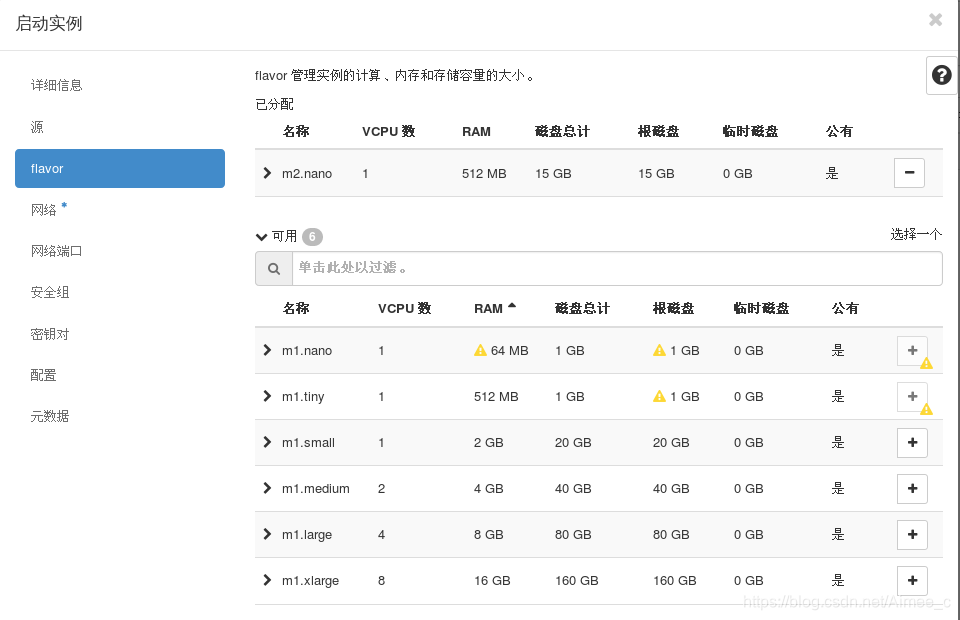The height and width of the screenshot is (620, 960).
Task: Add the m1.xlarge flavor with plus button
Action: tap(912, 580)
